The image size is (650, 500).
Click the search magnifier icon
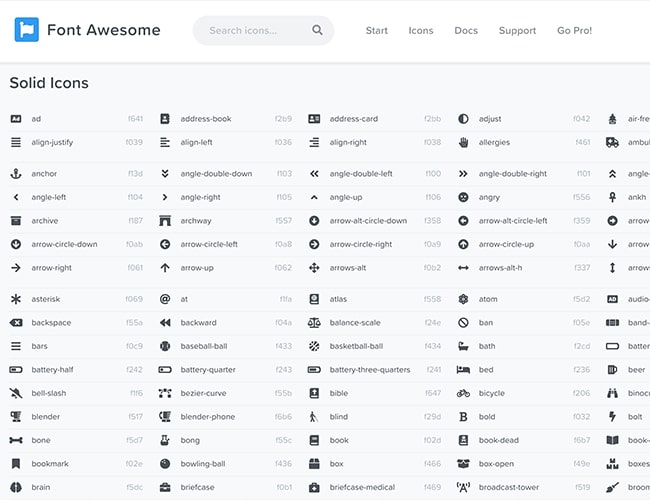click(x=317, y=30)
